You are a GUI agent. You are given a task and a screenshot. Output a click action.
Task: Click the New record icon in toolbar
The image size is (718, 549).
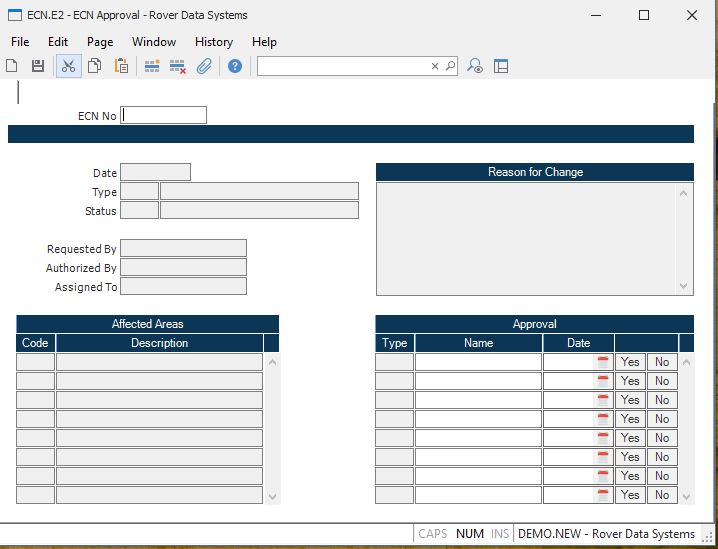[x=12, y=66]
